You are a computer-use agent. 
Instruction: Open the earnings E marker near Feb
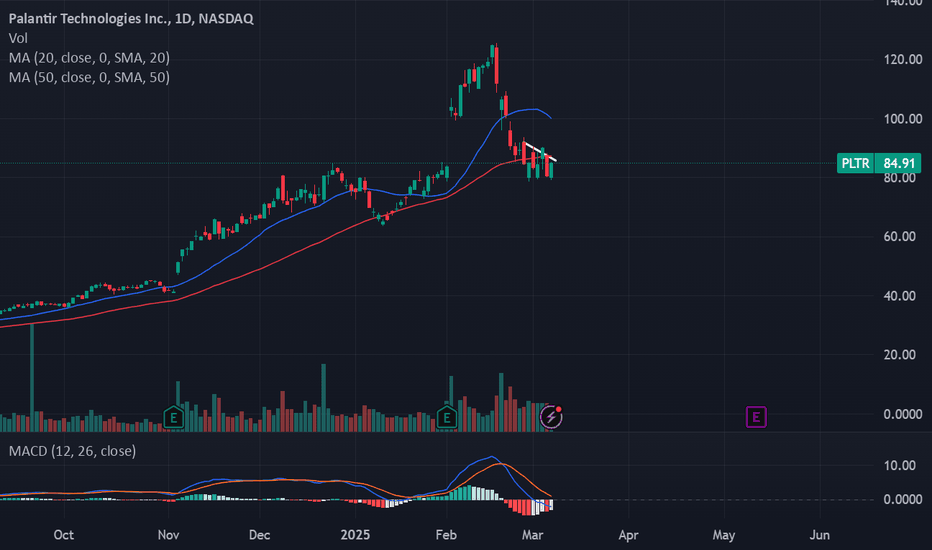pyautogui.click(x=447, y=417)
